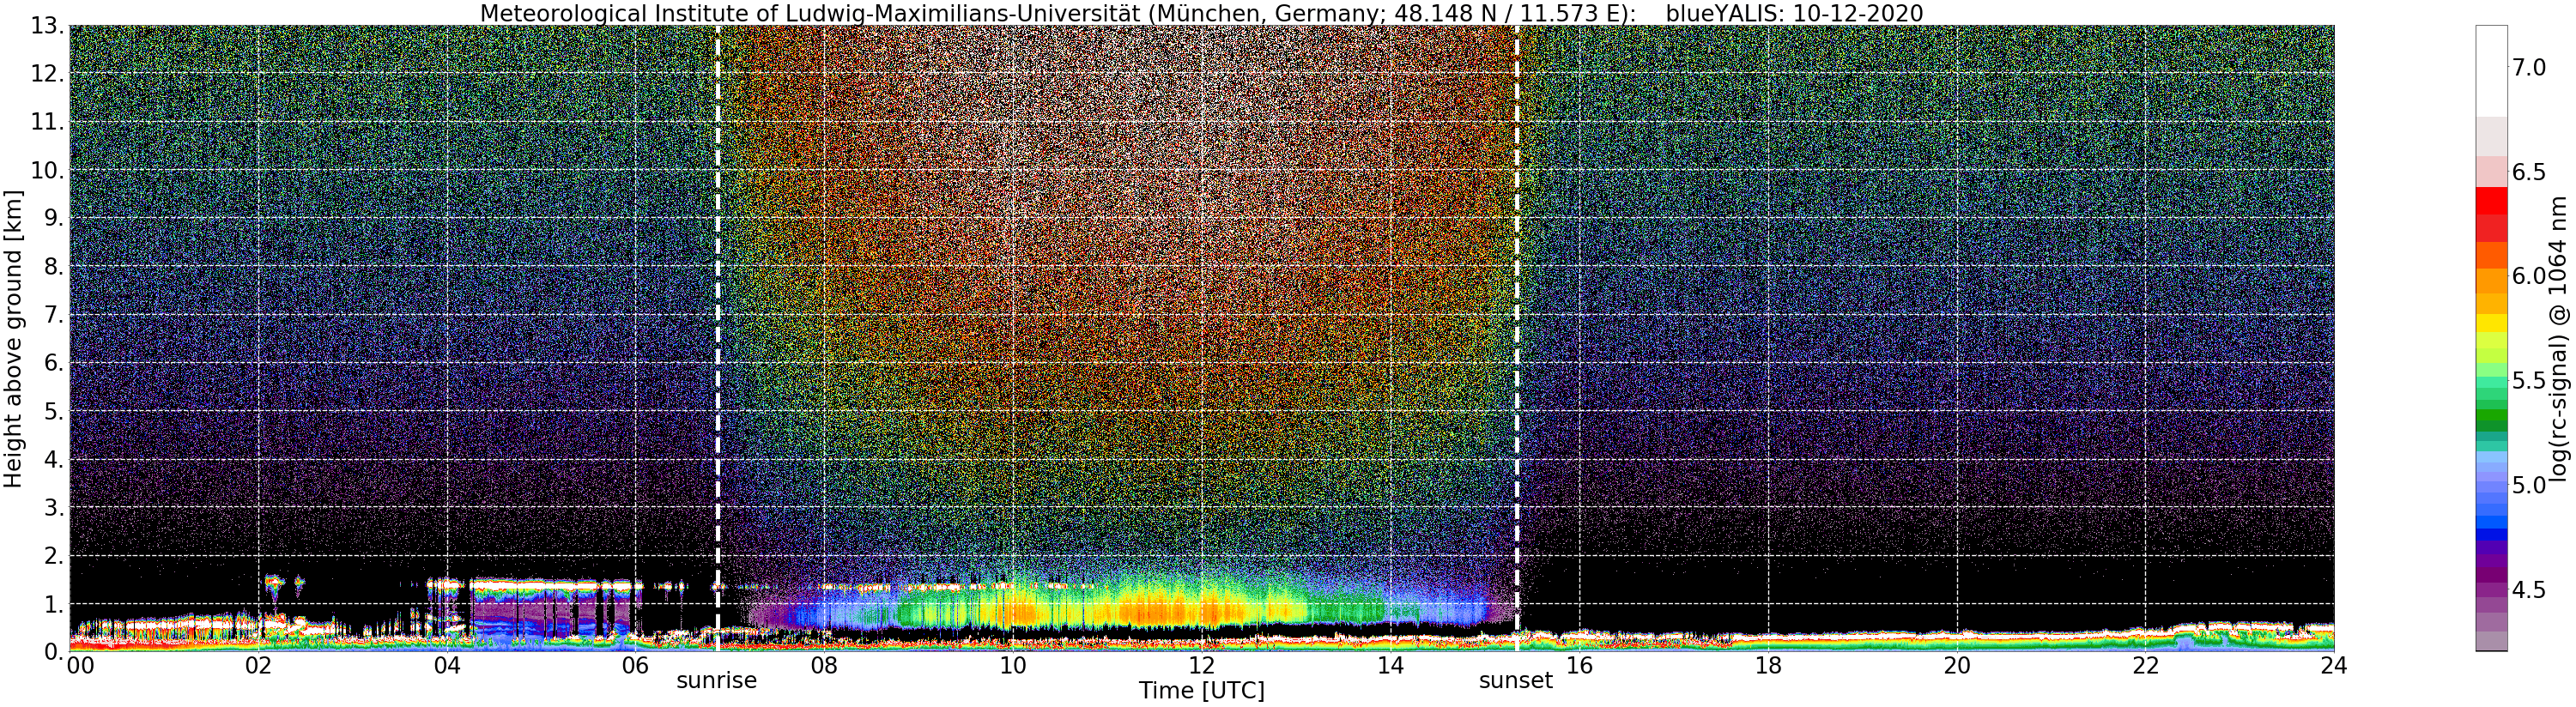Click time-axis tick label "18"
2576x707 pixels.
[1768, 666]
